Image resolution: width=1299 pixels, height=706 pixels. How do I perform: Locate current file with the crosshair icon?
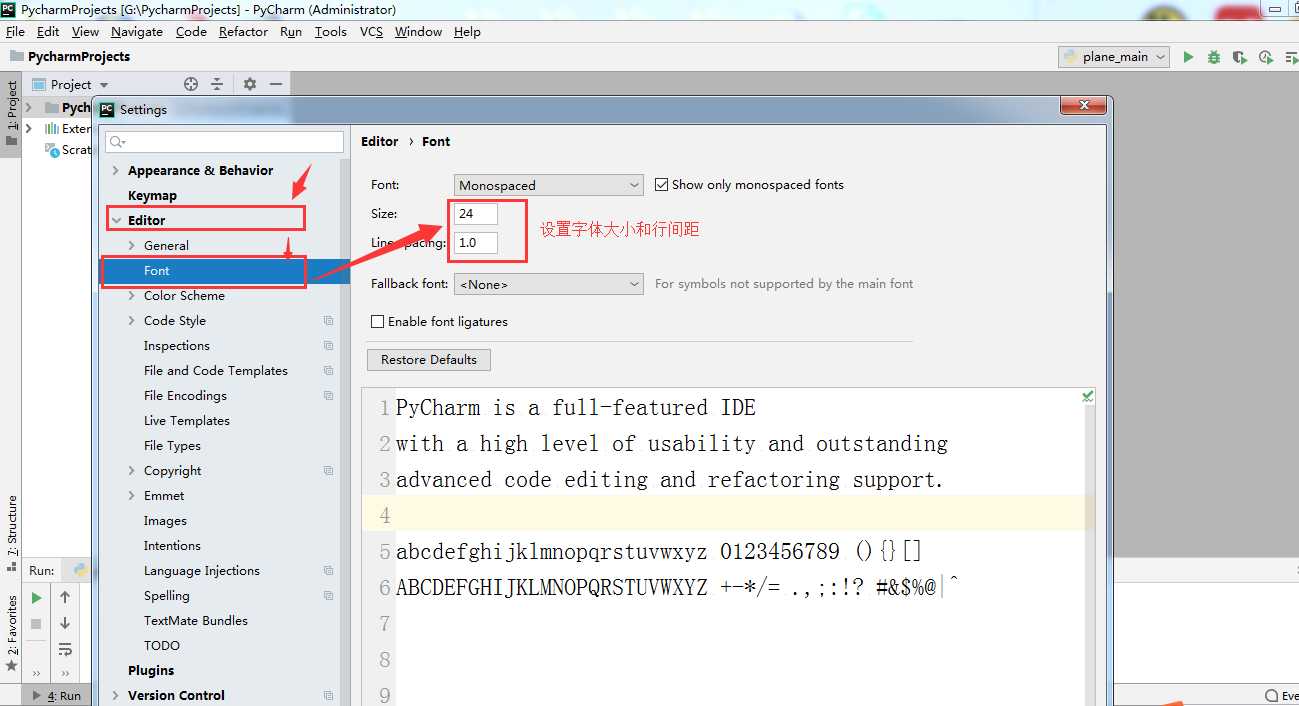click(191, 84)
